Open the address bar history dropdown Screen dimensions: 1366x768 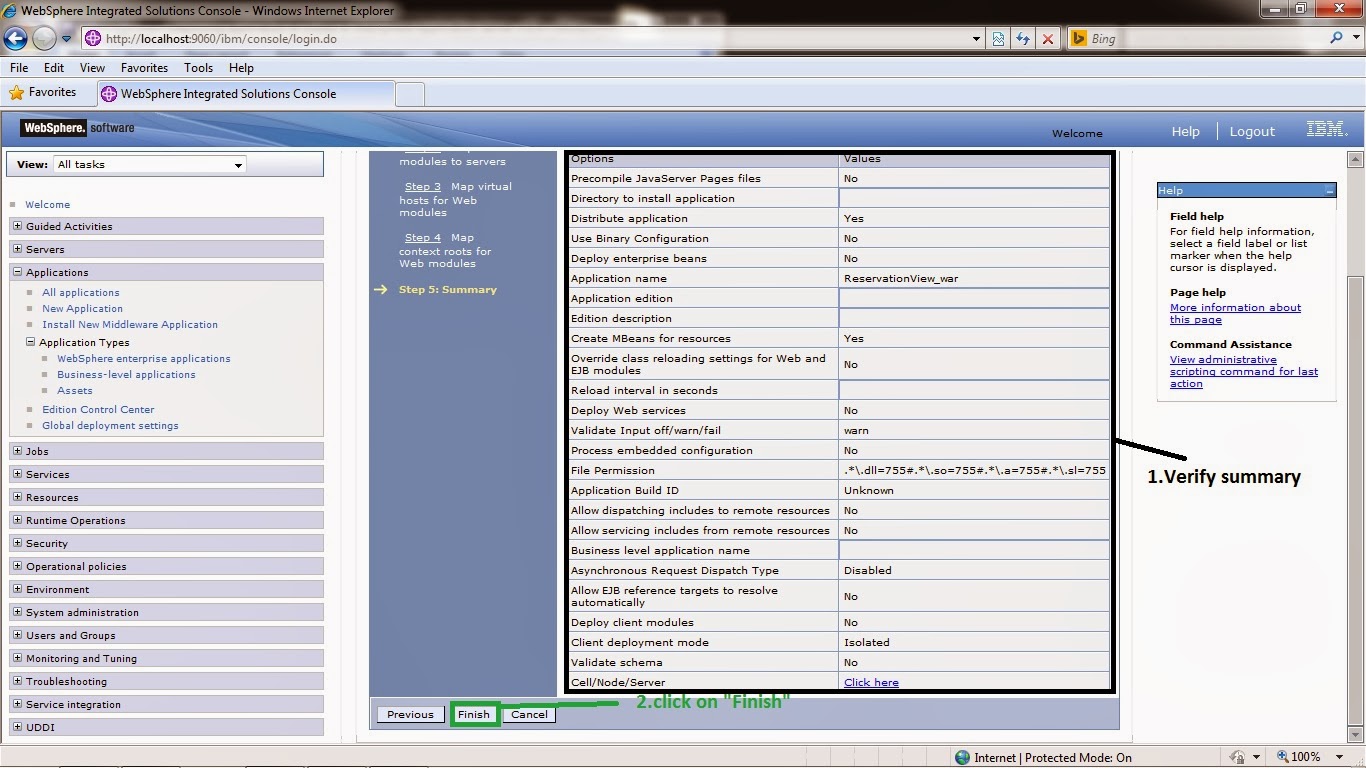(x=975, y=38)
